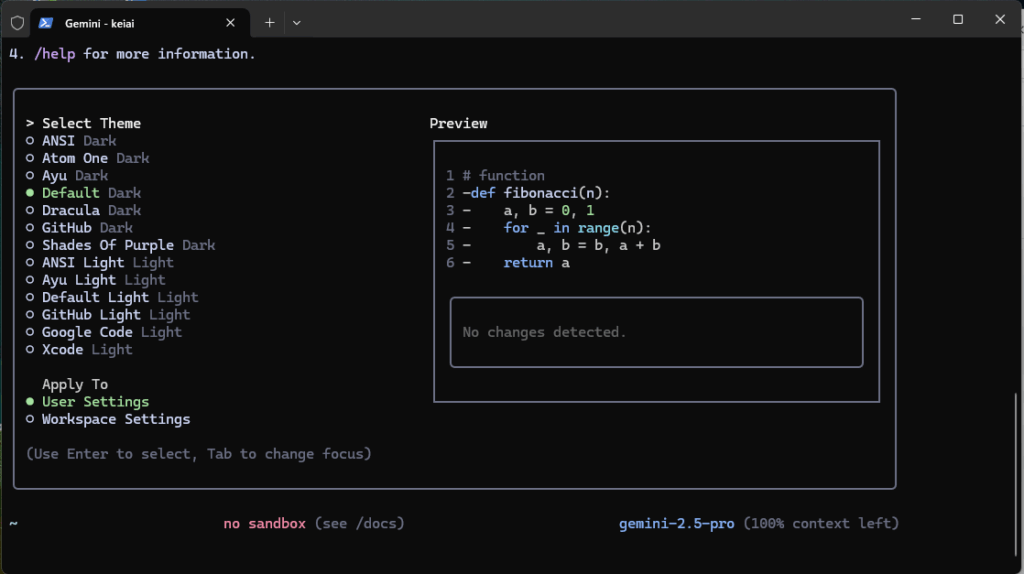
Task: Minimize the terminal window
Action: point(916,20)
